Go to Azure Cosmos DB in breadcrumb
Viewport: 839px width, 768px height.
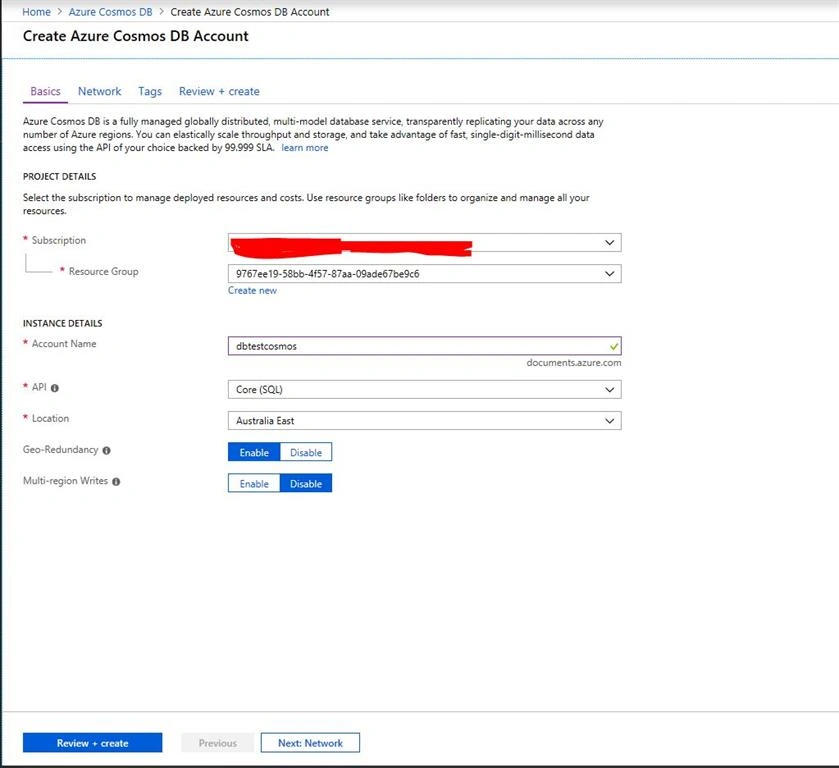click(110, 12)
